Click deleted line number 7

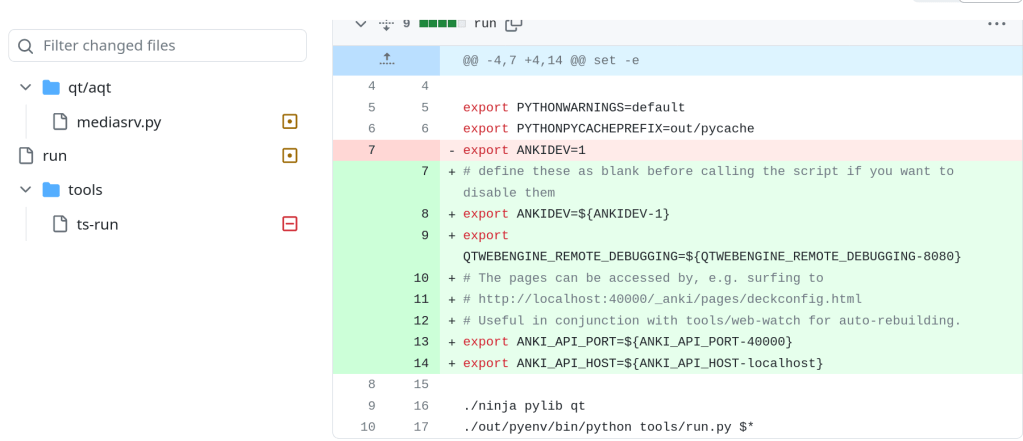coord(371,150)
